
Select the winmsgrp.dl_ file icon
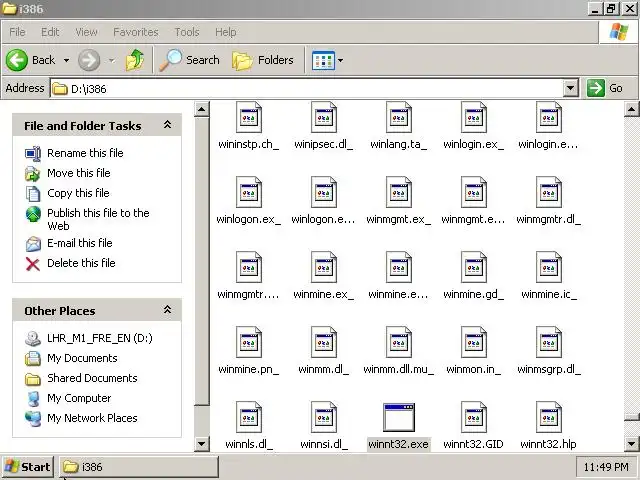click(x=549, y=342)
